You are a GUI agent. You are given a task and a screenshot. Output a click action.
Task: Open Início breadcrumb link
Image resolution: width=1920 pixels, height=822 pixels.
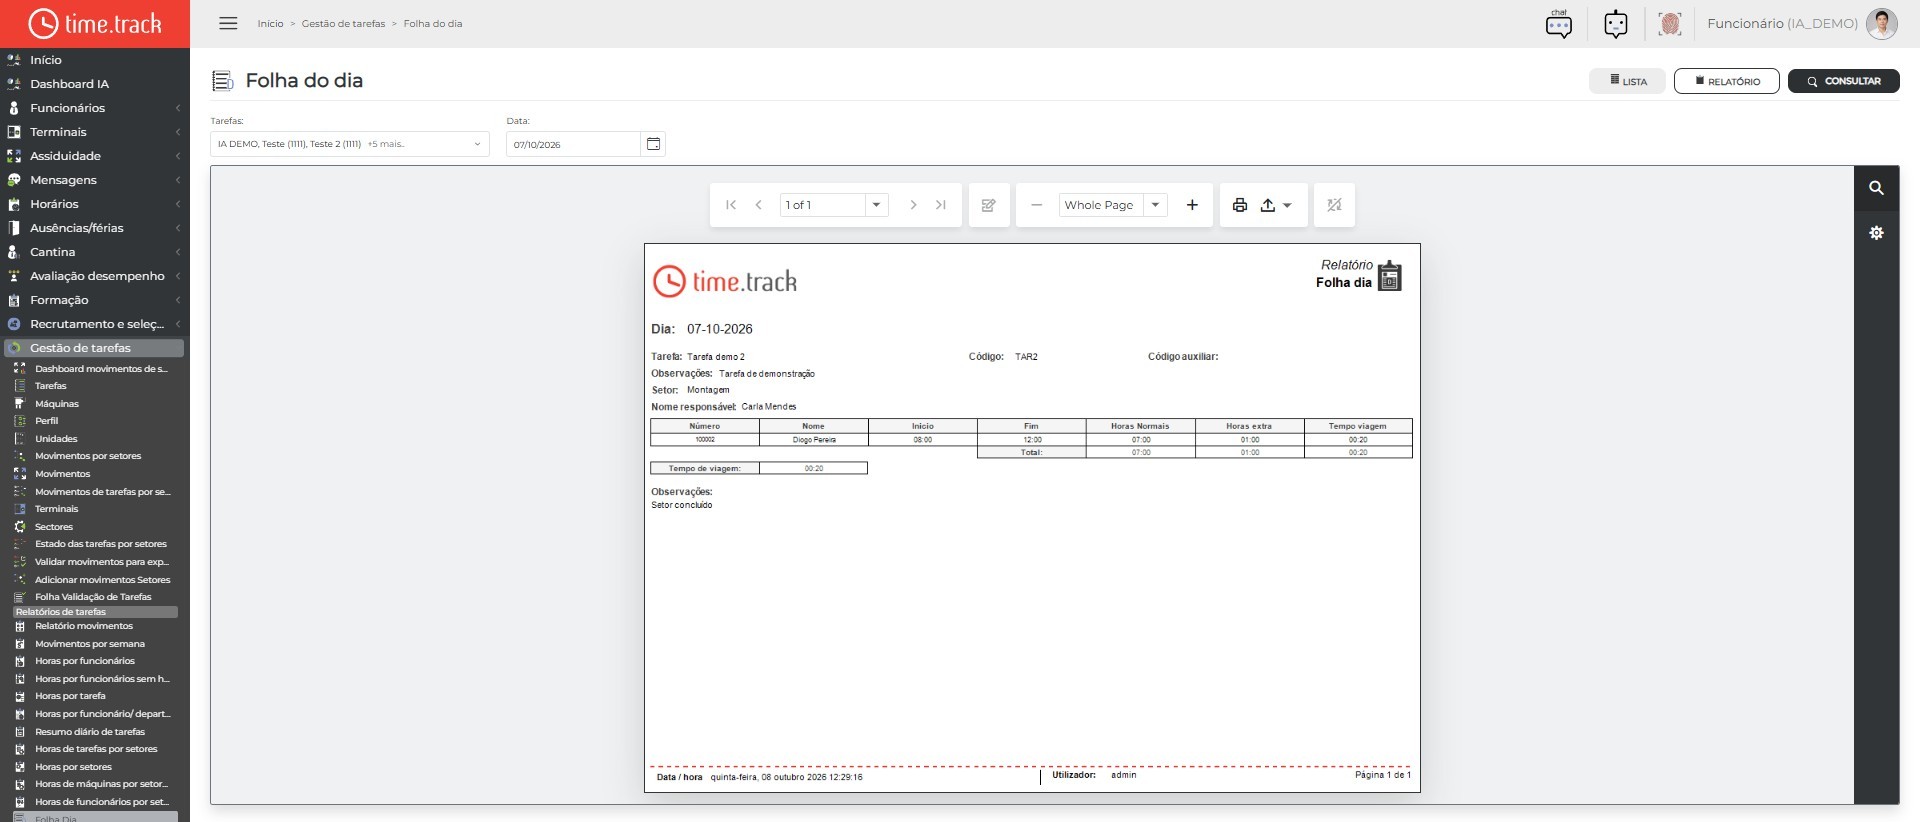270,23
